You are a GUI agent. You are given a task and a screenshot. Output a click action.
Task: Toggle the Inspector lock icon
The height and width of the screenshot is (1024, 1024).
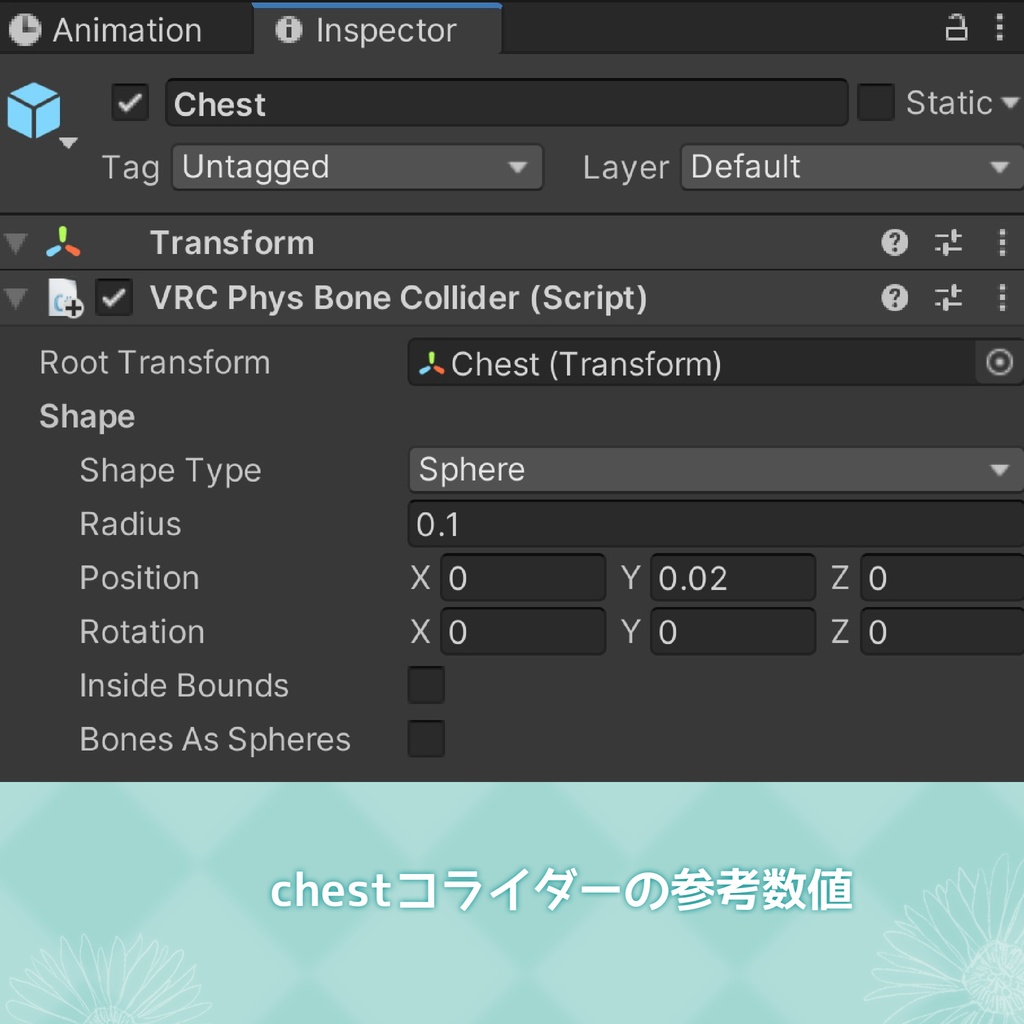click(x=956, y=28)
